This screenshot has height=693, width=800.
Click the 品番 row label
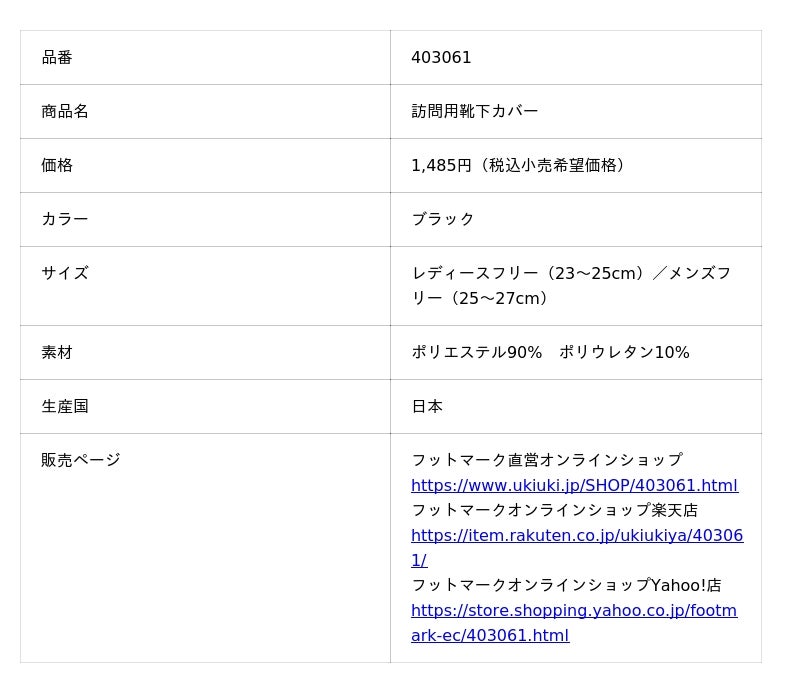(x=57, y=58)
